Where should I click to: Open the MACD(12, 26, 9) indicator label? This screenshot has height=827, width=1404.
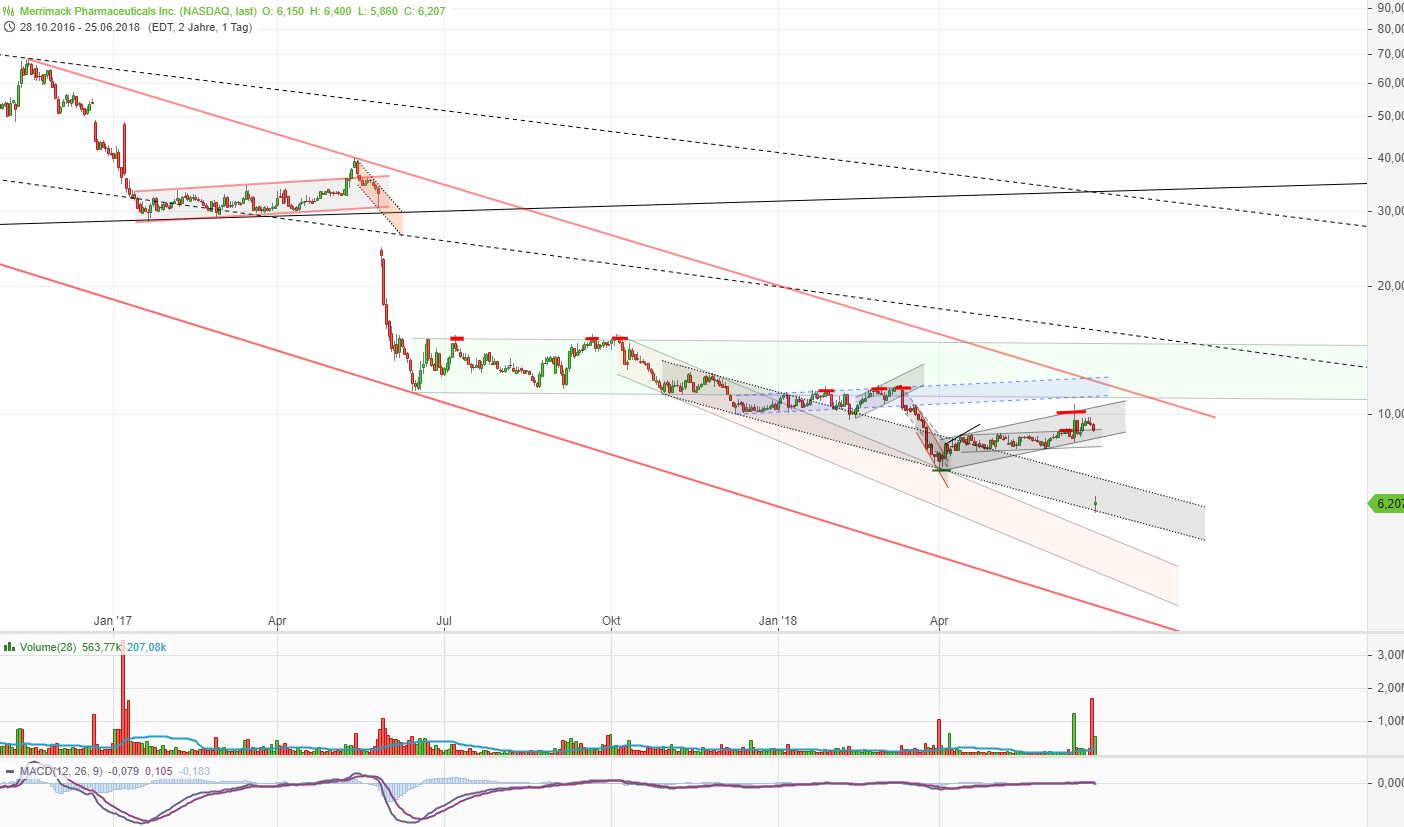click(61, 771)
